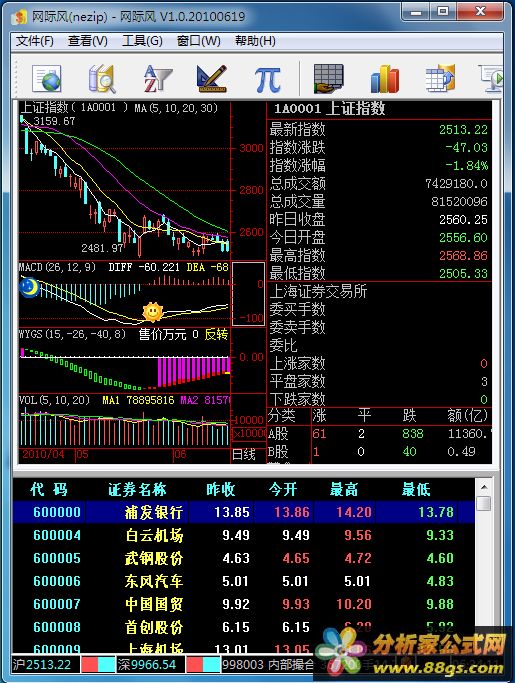Select the 武钢股份 stock row
Image resolution: width=515 pixels, height=683 pixels.
244,558
